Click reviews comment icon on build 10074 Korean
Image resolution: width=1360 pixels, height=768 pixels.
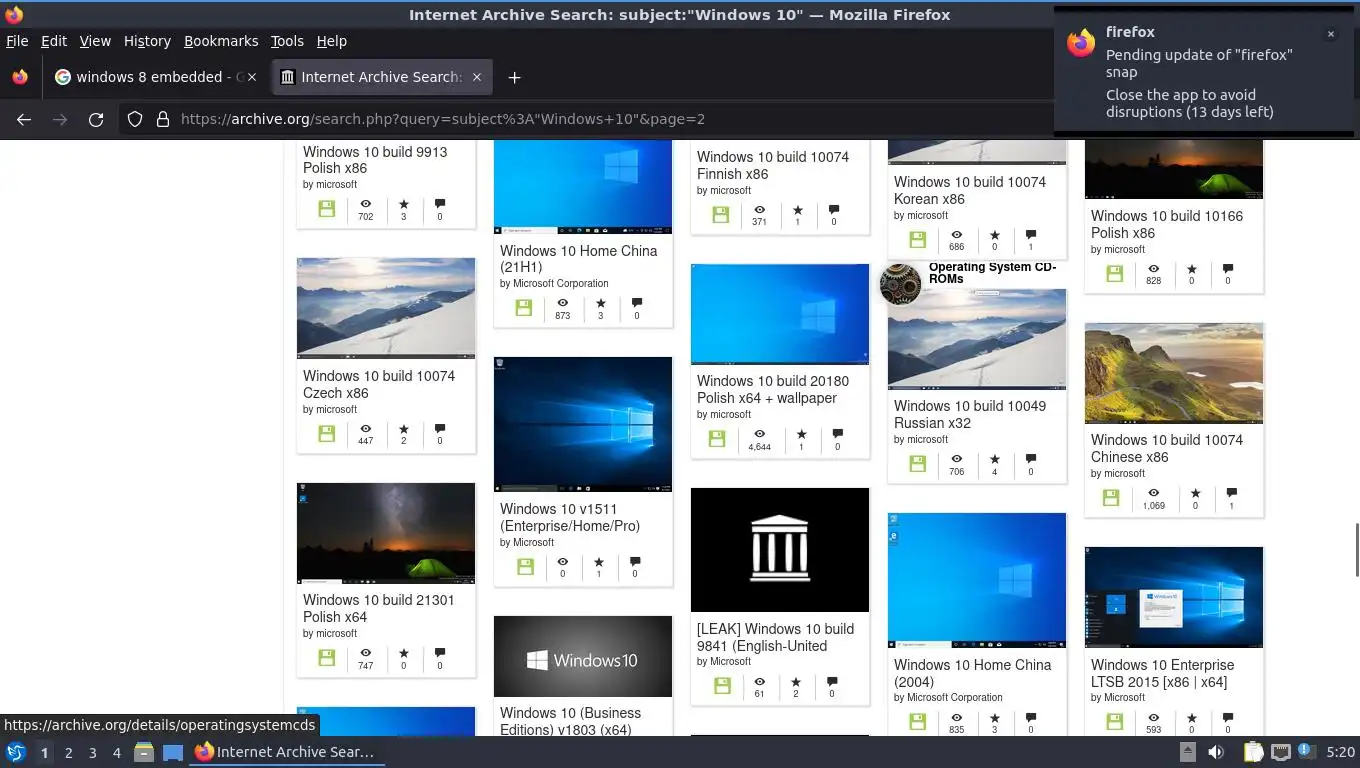1031,234
